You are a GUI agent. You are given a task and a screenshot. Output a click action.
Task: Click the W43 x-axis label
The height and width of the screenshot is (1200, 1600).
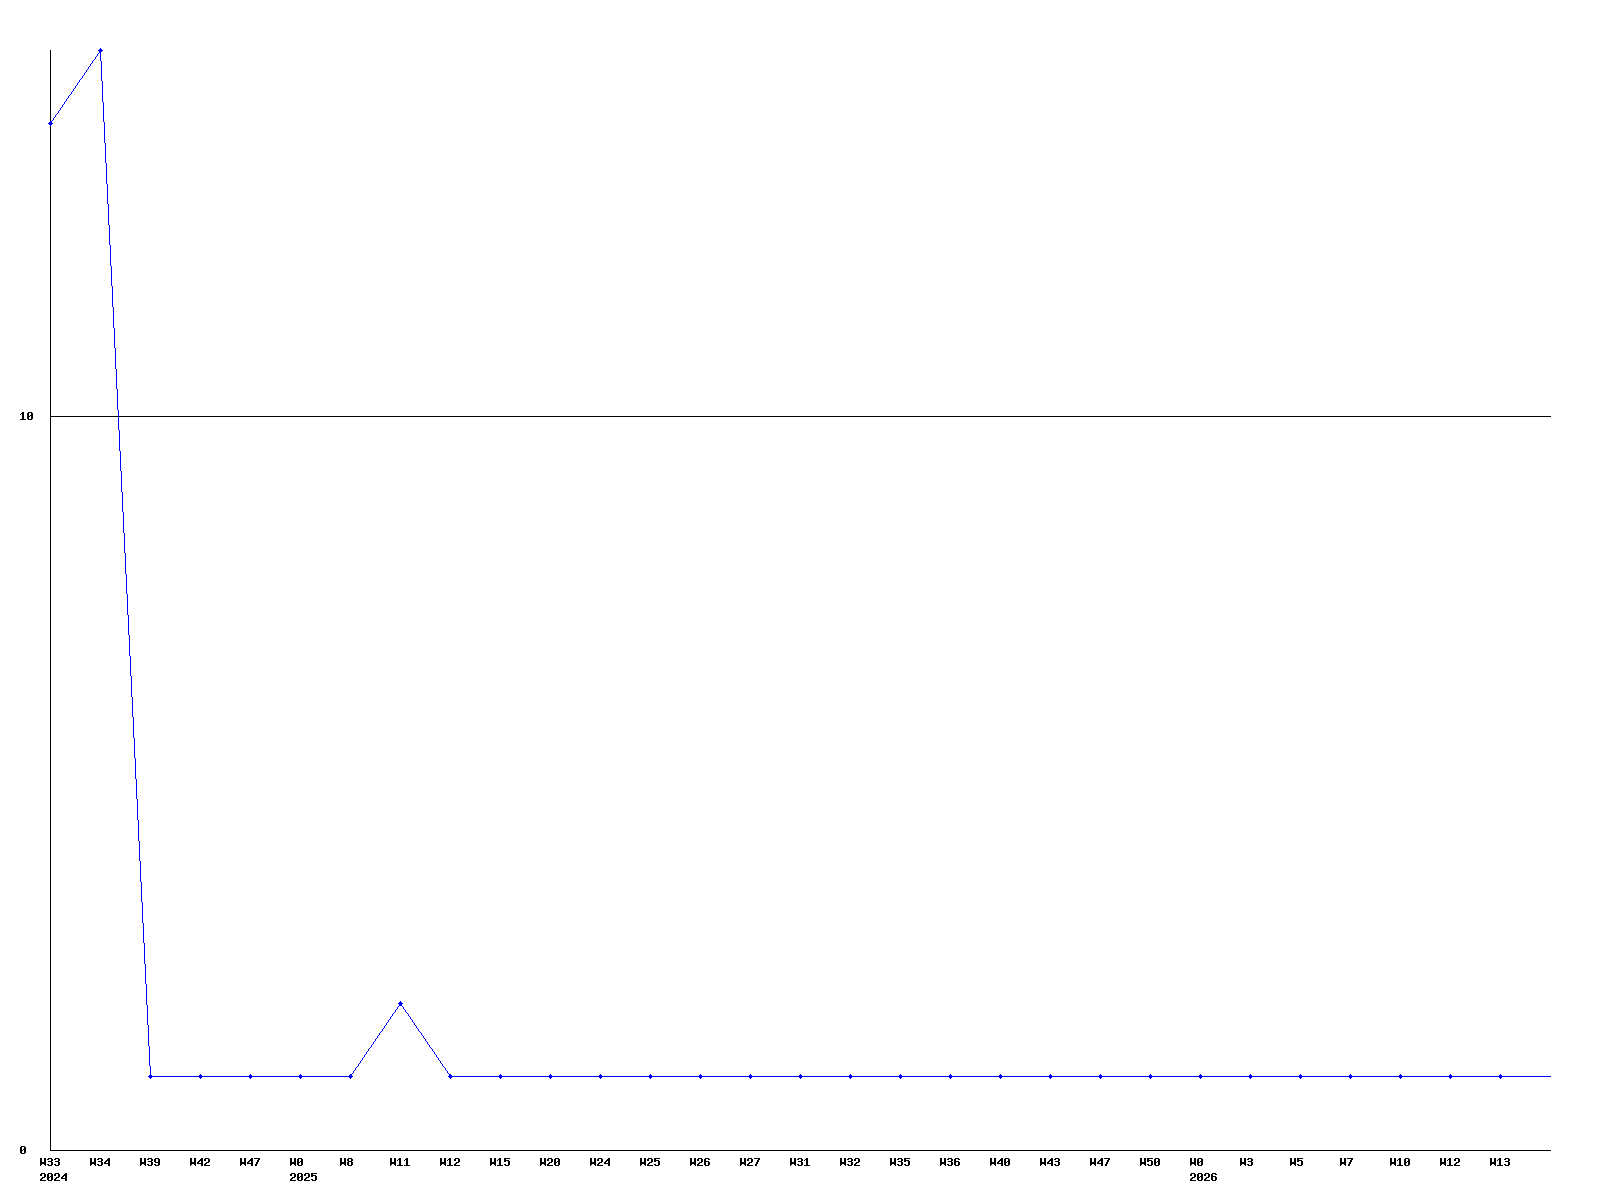click(x=1050, y=1162)
